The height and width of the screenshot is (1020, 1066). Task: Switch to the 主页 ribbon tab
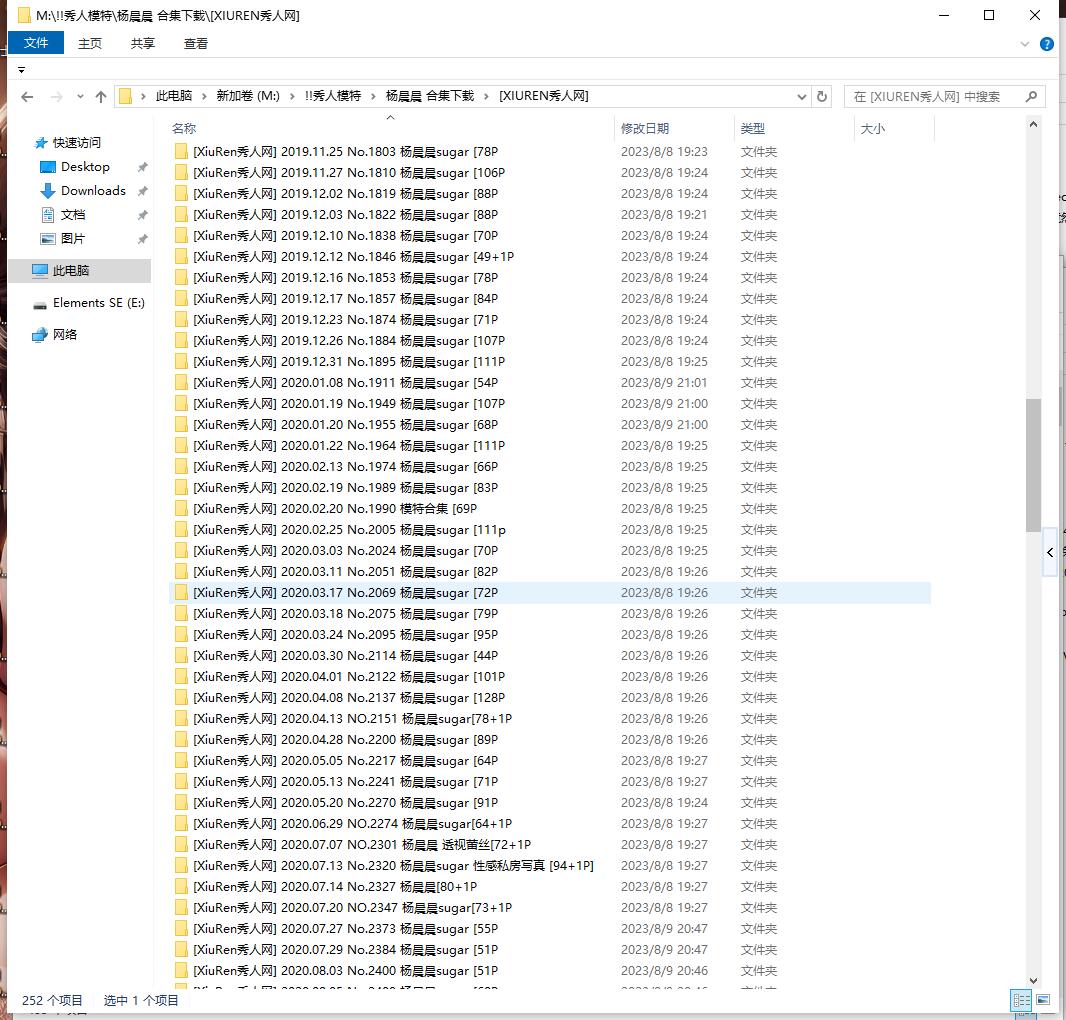pos(90,44)
